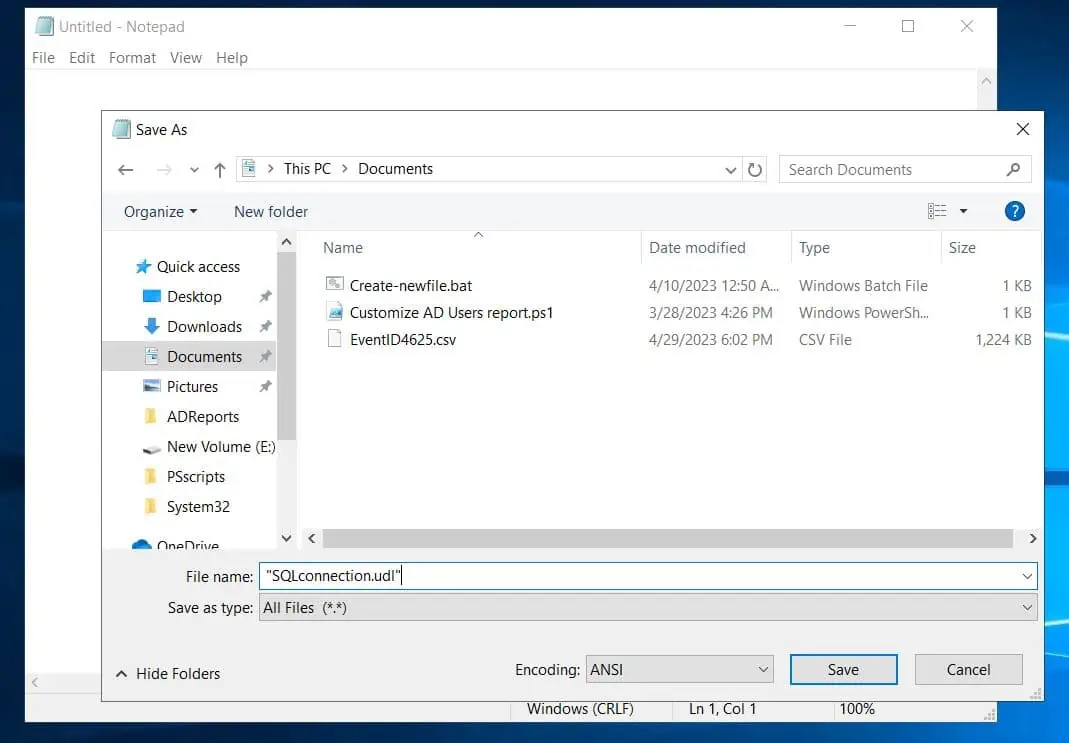Sort files by Date modified
This screenshot has height=743, width=1069.
697,247
